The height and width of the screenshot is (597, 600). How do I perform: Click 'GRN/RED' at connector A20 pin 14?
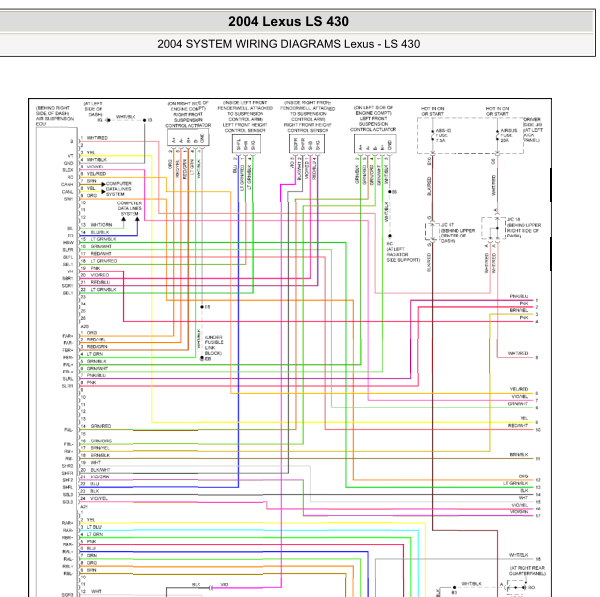click(x=101, y=426)
